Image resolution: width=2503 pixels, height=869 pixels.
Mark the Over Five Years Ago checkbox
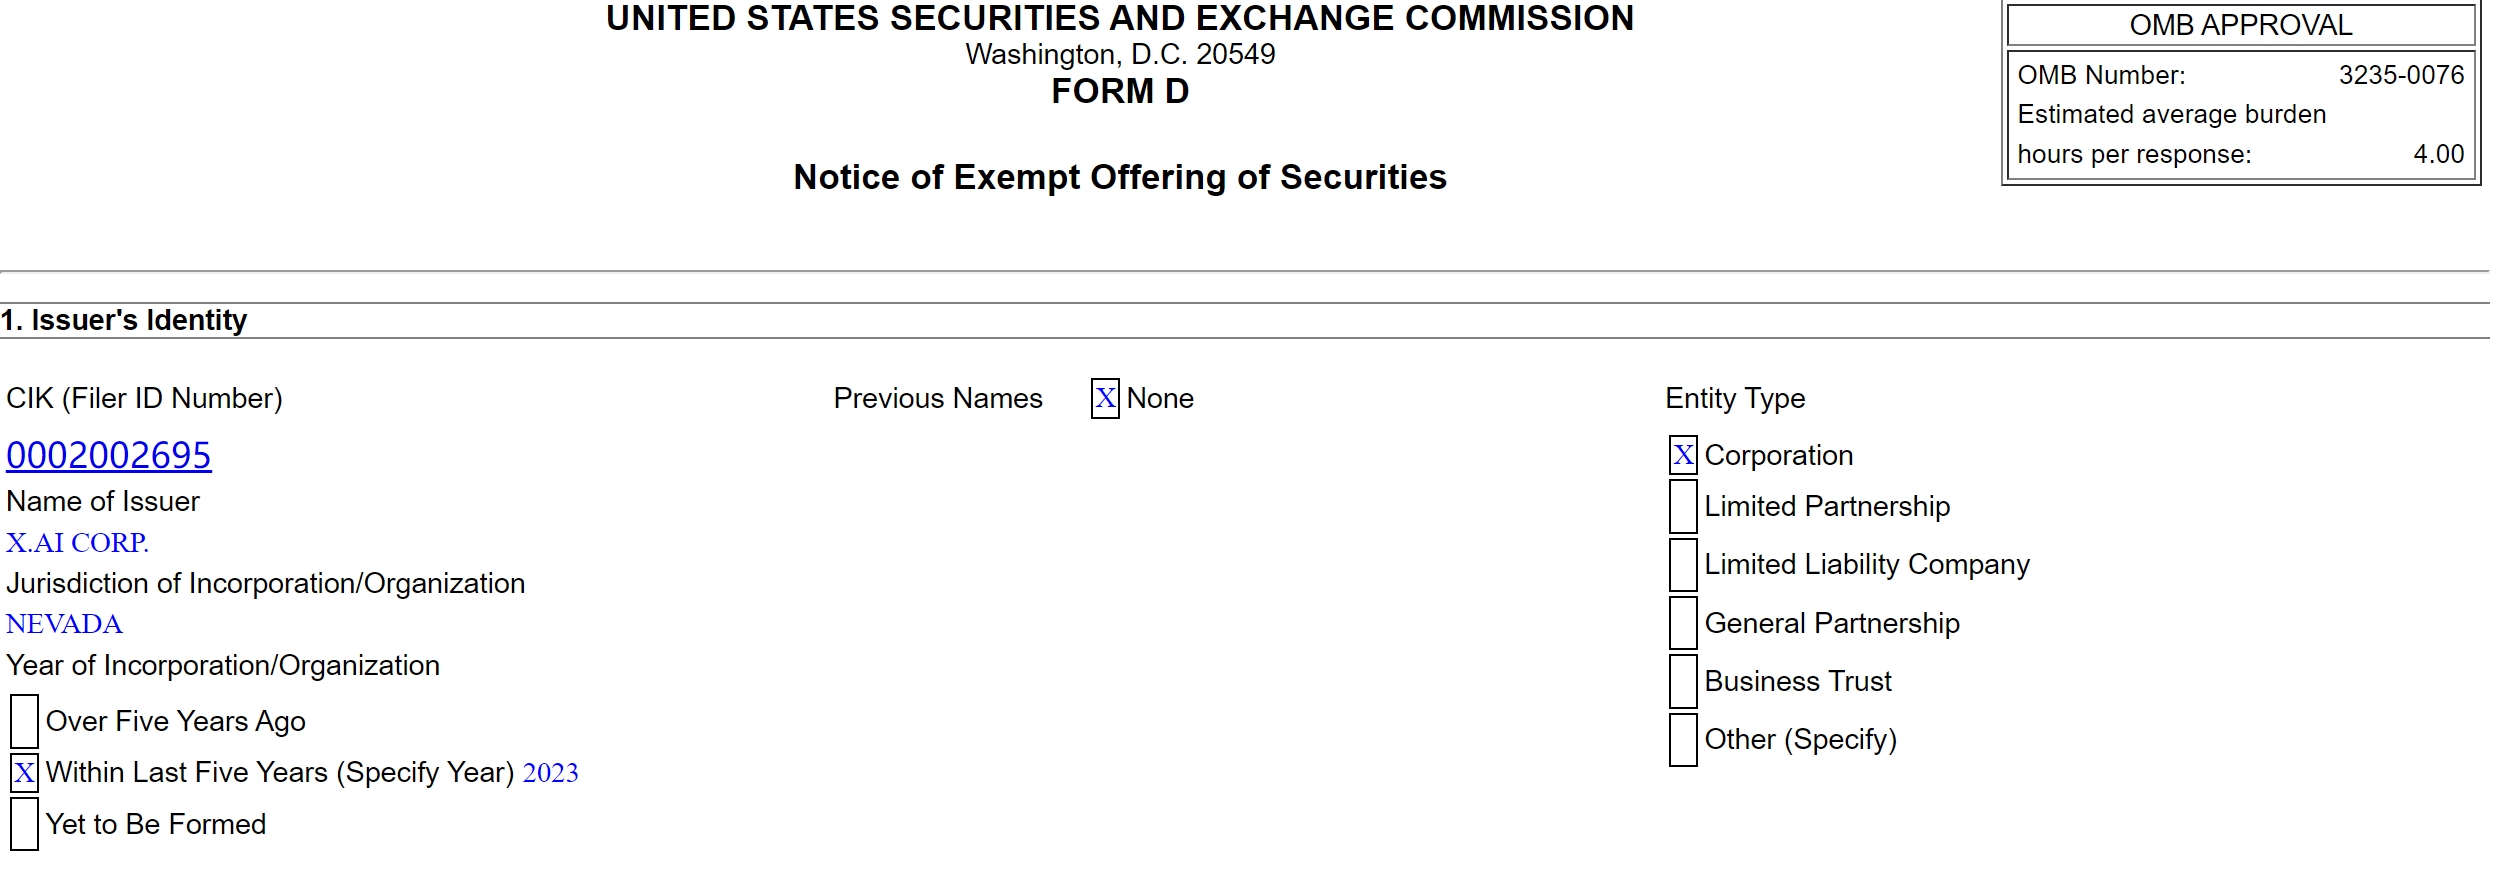(x=24, y=722)
